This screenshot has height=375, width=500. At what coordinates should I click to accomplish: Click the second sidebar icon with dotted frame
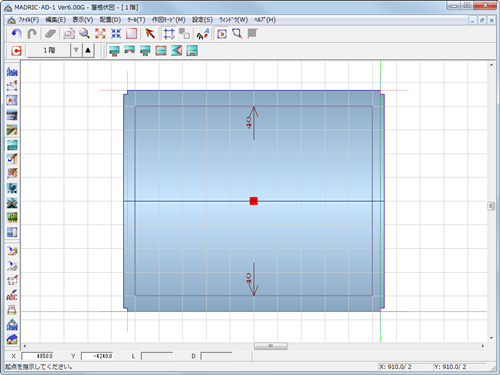pos(12,86)
